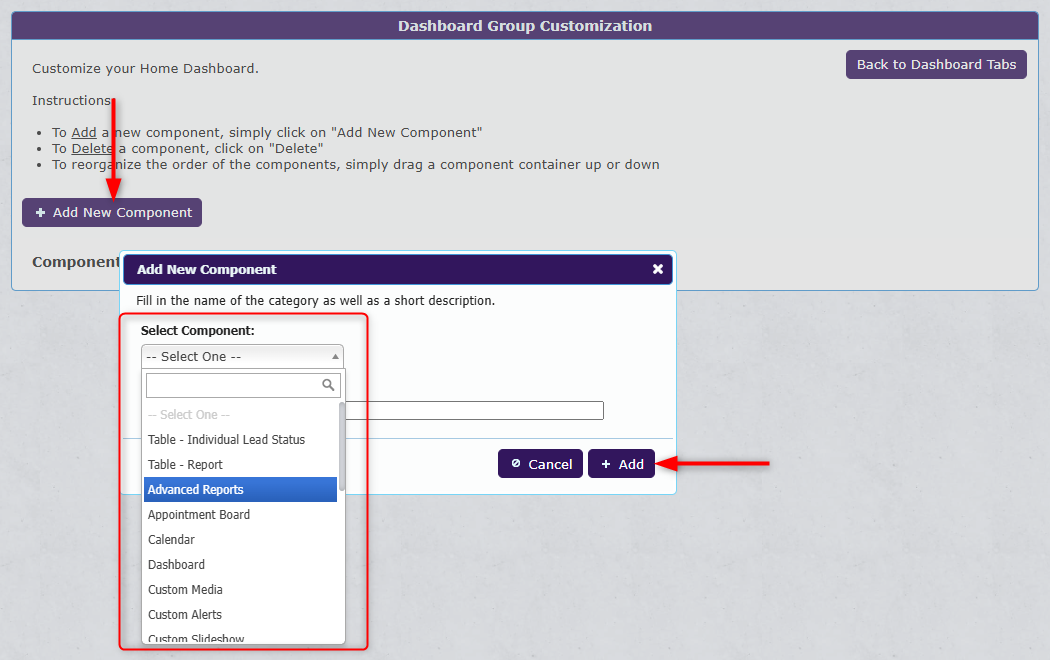
Task: Select the Custom Slideshow option
Action: point(196,637)
